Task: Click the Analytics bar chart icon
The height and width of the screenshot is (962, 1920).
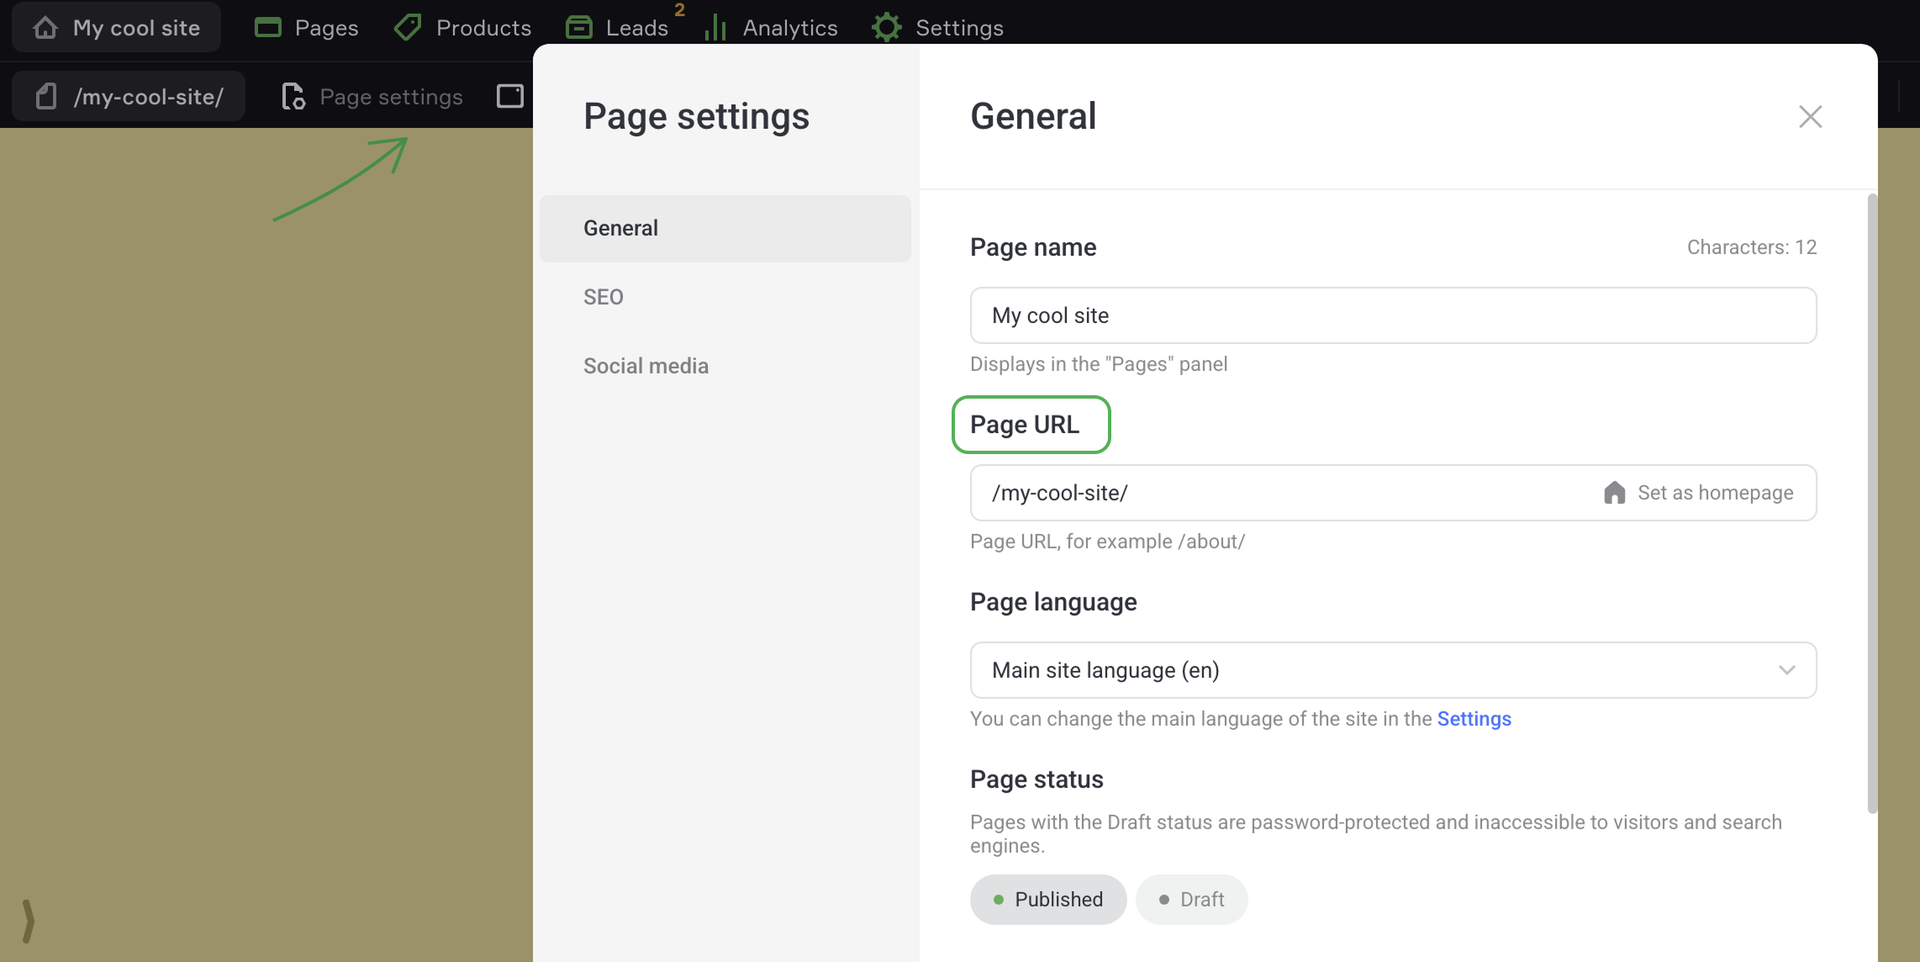Action: [x=715, y=27]
